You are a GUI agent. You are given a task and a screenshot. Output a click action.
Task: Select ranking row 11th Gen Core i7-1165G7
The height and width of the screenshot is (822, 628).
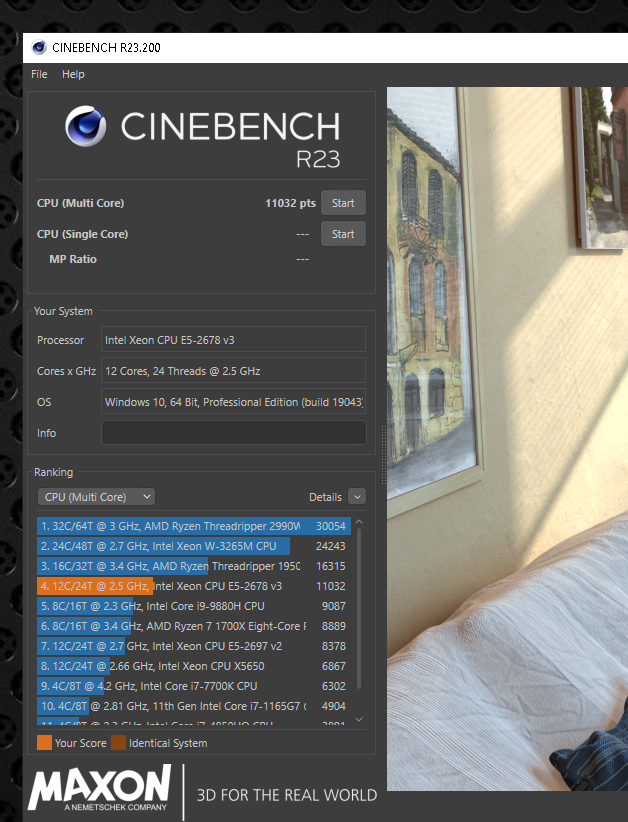194,706
